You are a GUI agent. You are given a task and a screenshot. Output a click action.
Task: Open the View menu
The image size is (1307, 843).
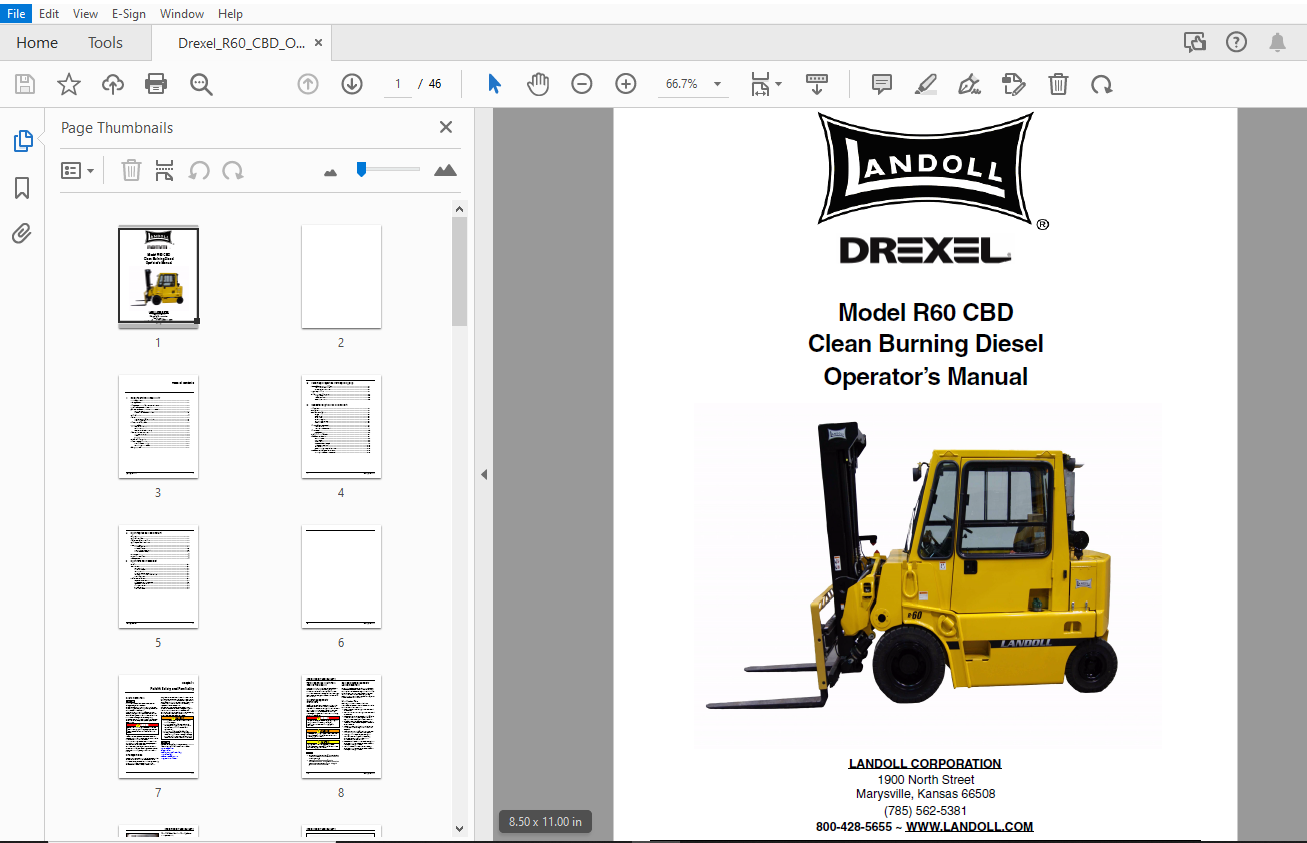point(85,13)
